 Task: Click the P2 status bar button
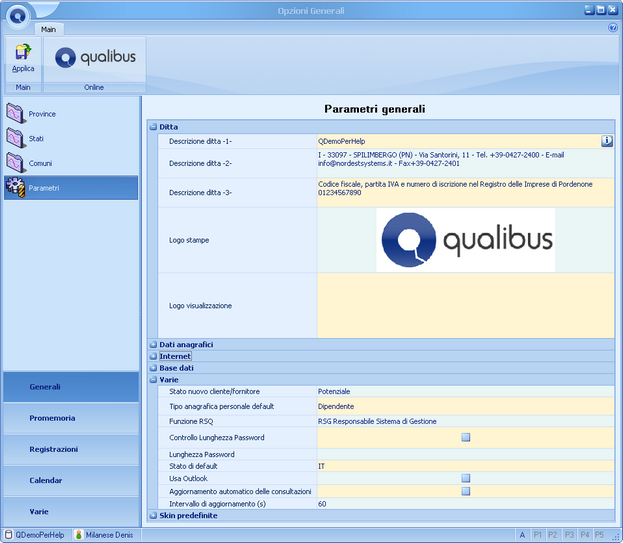pos(553,535)
